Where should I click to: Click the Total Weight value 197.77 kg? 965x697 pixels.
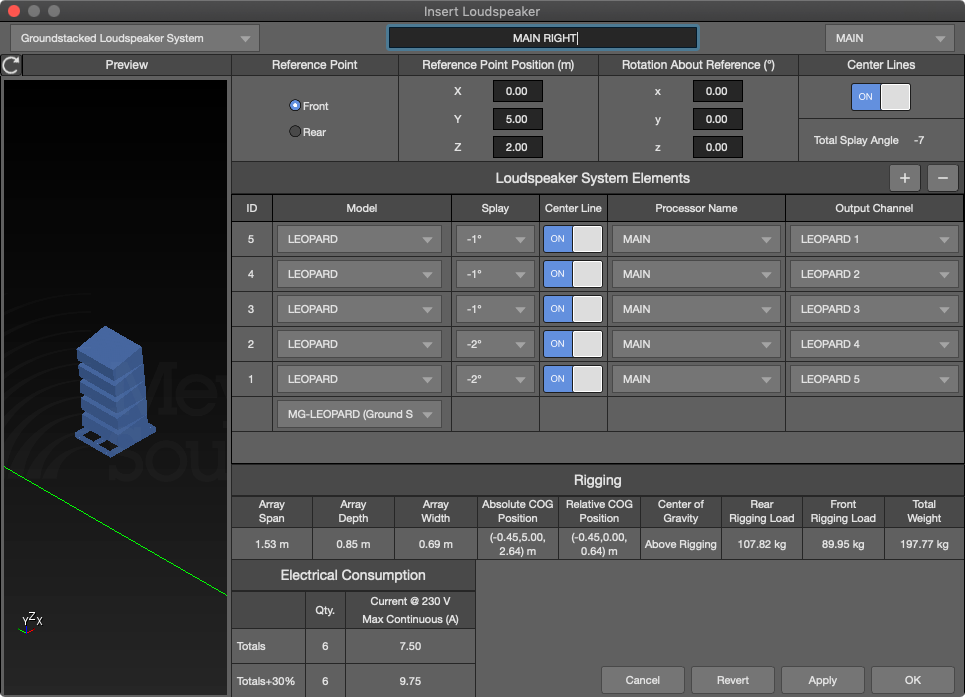[x=924, y=544]
